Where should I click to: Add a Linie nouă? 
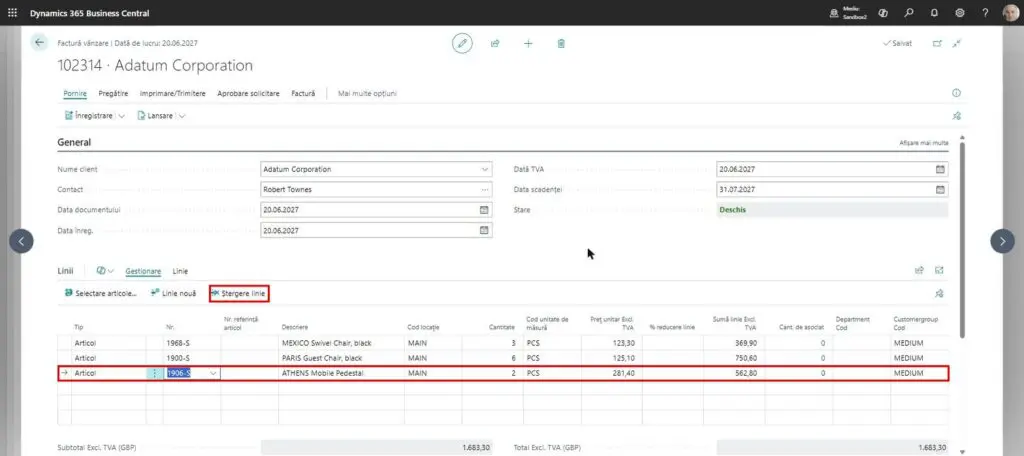(173, 293)
